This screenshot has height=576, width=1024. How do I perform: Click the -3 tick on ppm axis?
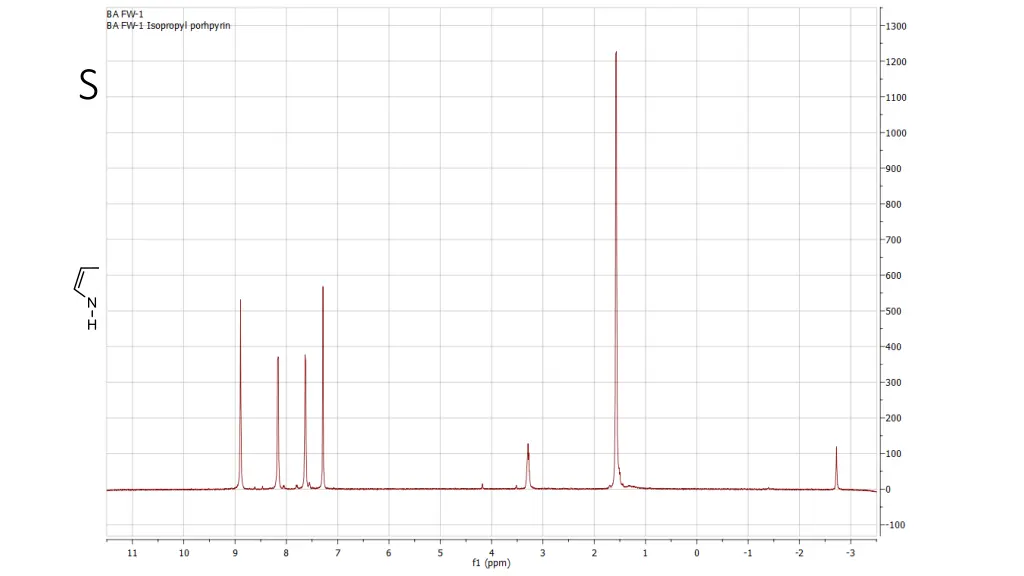[x=849, y=552]
